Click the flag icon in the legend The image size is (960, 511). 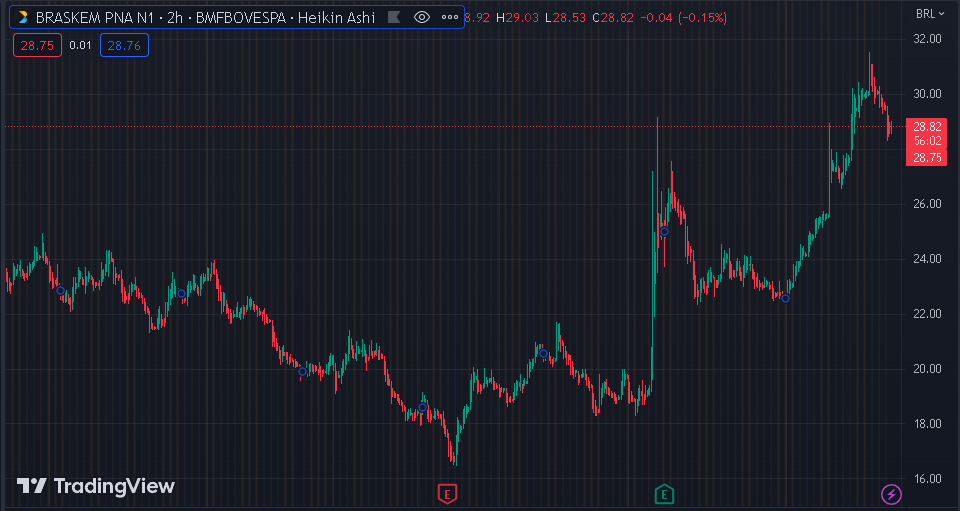coord(394,18)
